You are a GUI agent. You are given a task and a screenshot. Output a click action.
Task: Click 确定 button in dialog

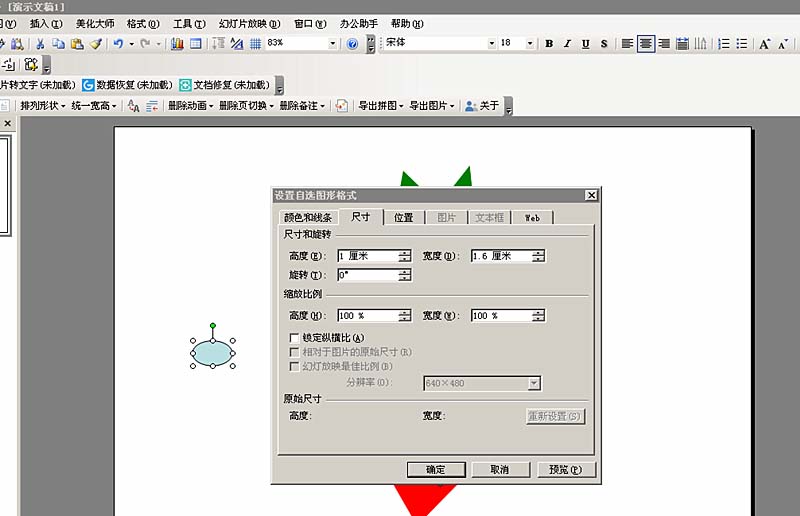436,470
